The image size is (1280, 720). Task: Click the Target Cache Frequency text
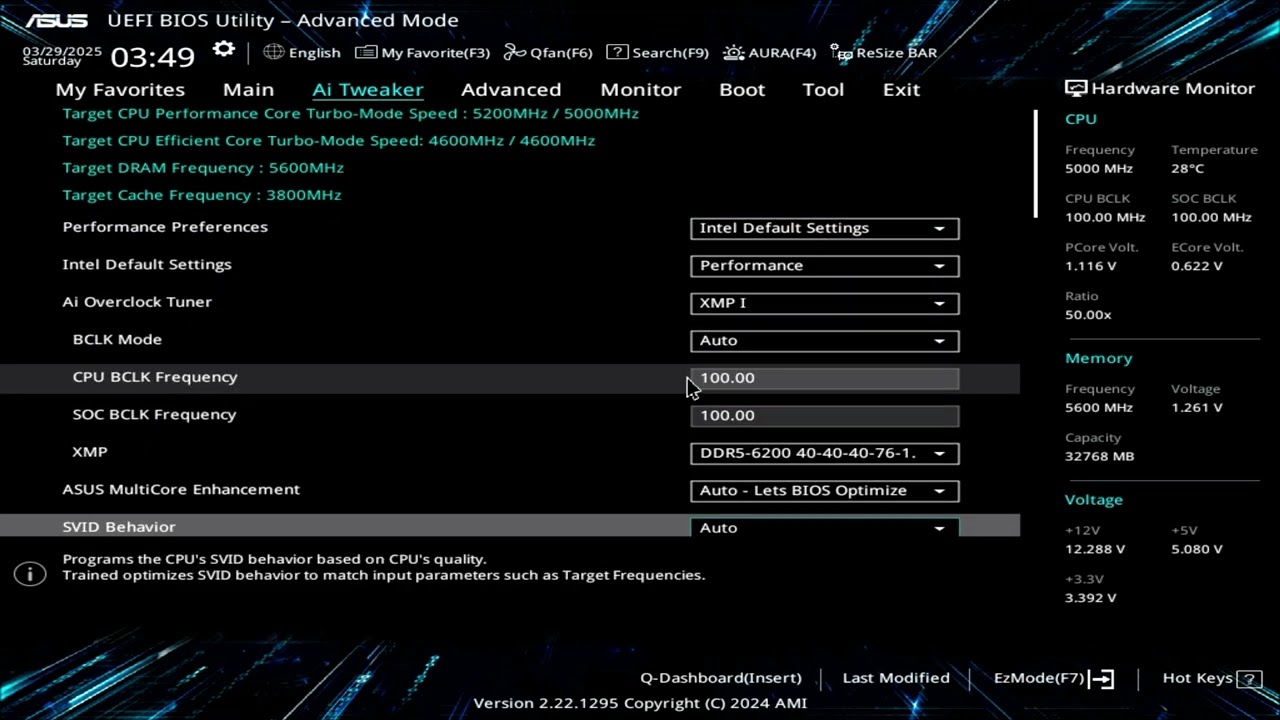pos(202,195)
